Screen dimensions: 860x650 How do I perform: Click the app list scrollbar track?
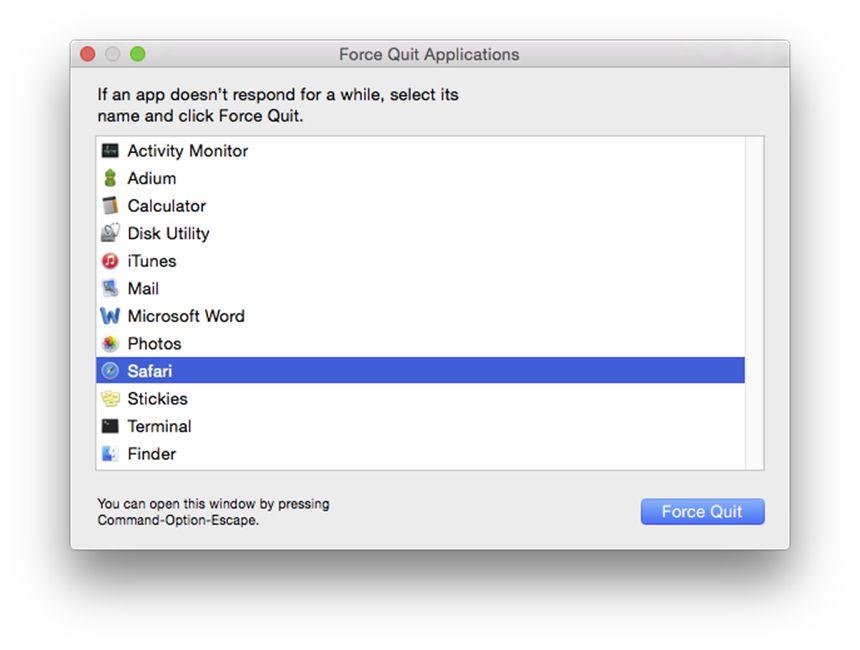point(754,303)
